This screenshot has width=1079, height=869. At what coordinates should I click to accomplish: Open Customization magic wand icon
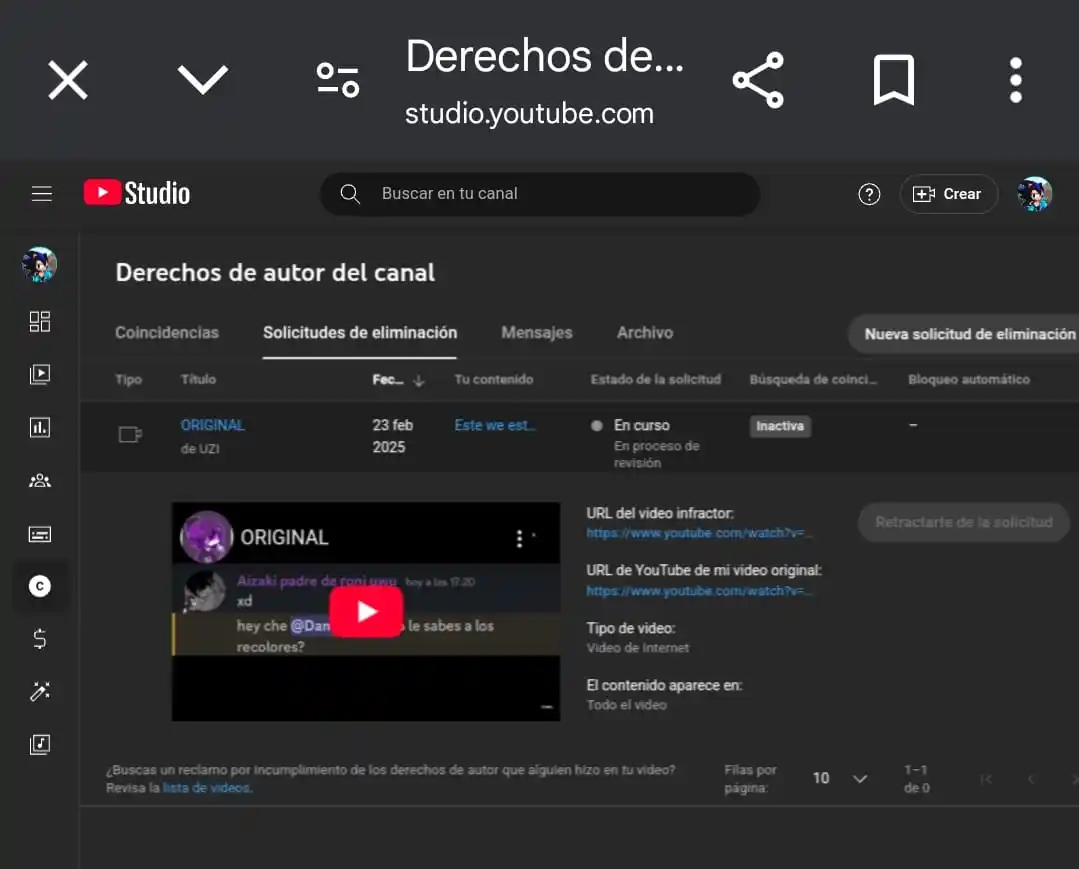click(40, 691)
